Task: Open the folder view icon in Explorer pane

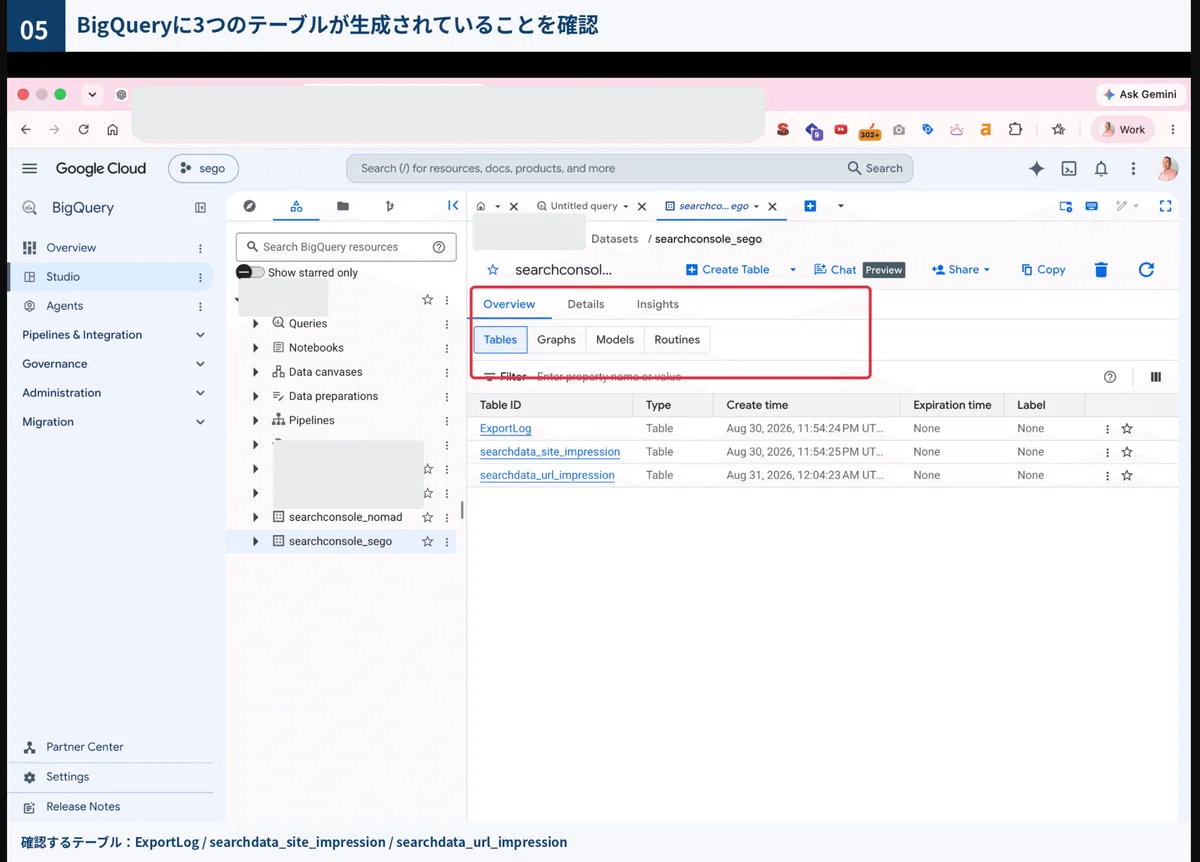Action: coord(343,206)
